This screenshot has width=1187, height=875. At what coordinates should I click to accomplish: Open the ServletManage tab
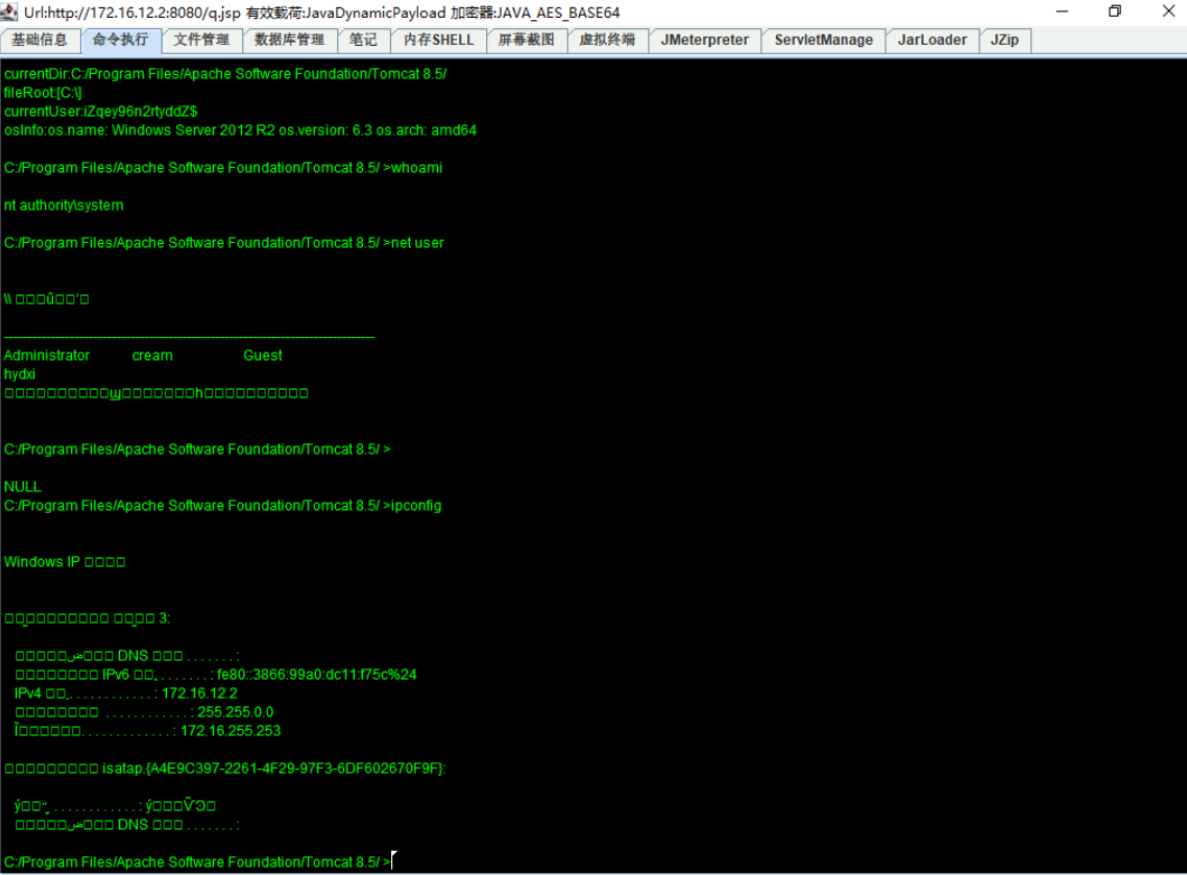coord(824,40)
